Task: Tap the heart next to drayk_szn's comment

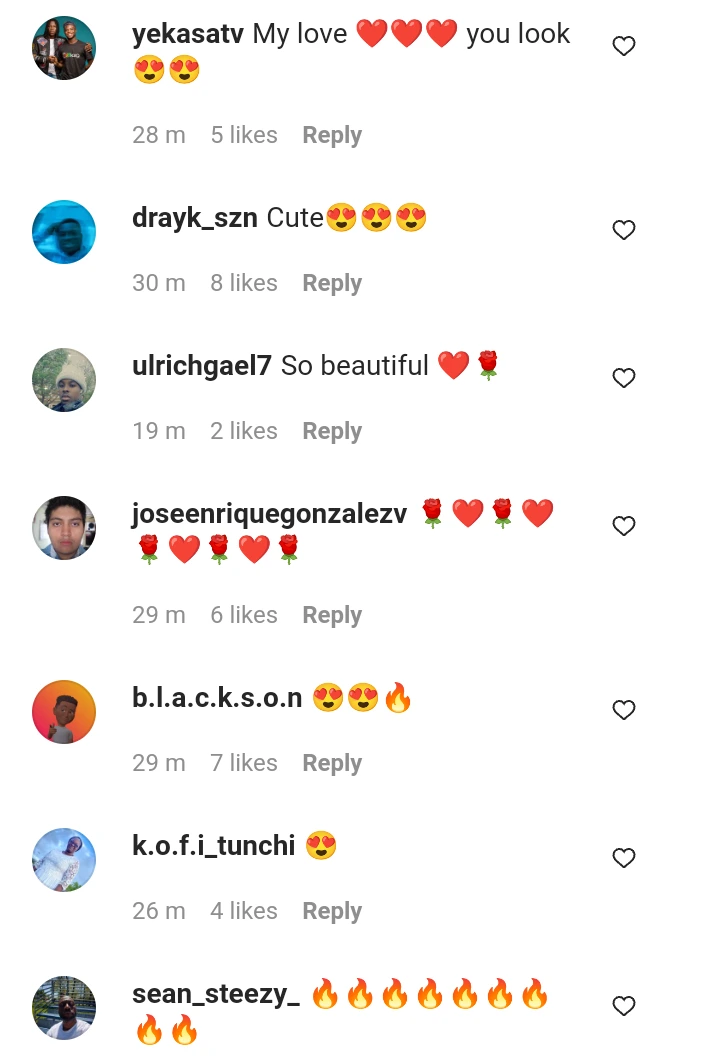Action: [623, 230]
